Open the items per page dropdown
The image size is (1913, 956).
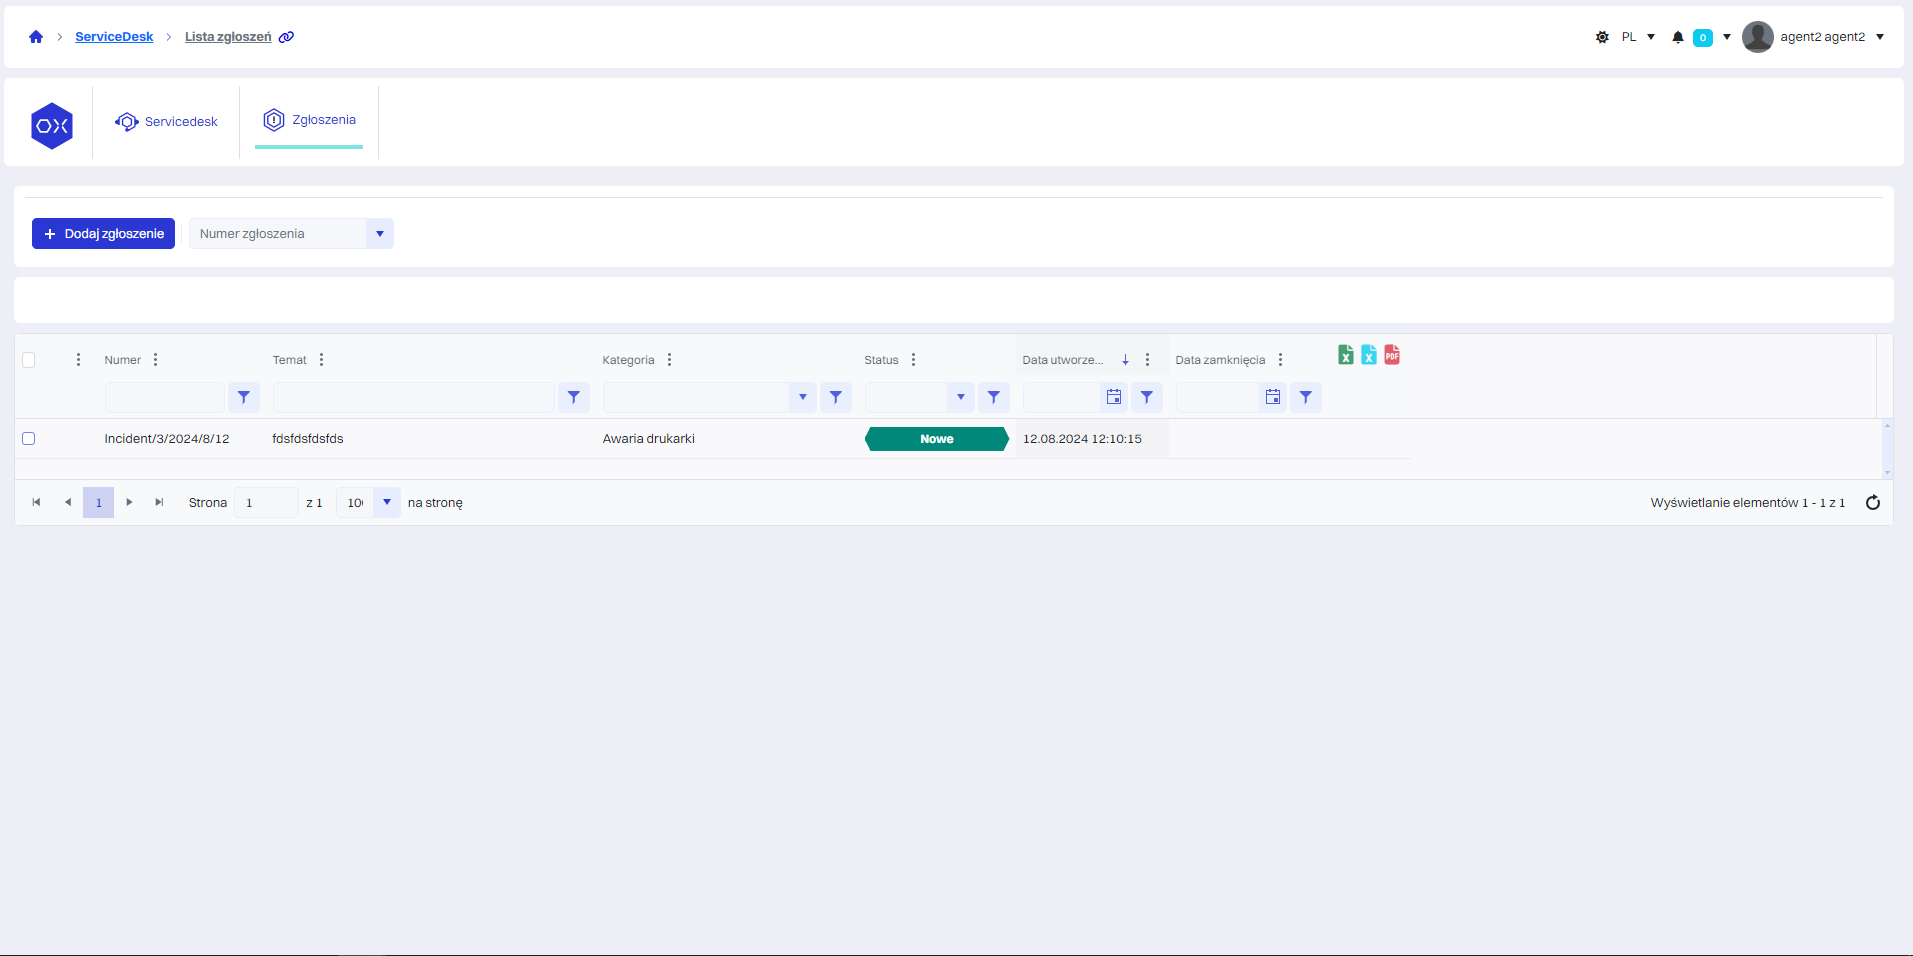(x=386, y=502)
